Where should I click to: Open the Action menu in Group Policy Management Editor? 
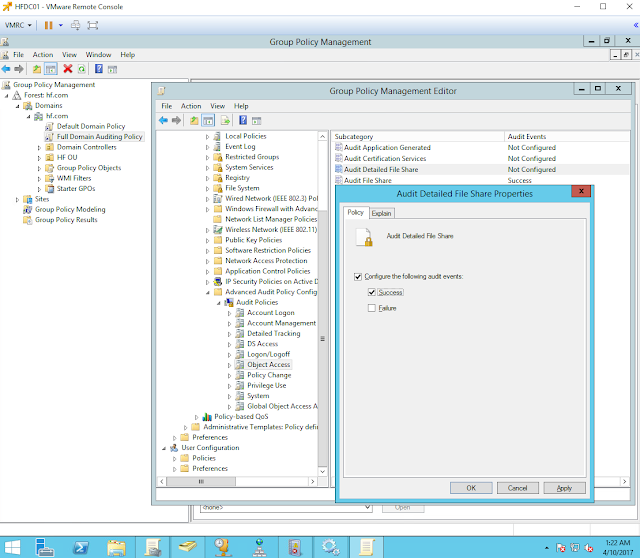pyautogui.click(x=191, y=106)
